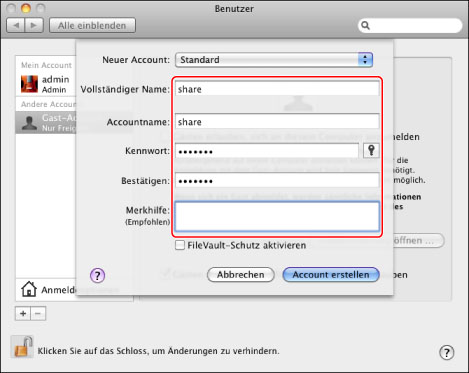Add a new user with plus button
Screen dimensions: 469x373
point(23,314)
